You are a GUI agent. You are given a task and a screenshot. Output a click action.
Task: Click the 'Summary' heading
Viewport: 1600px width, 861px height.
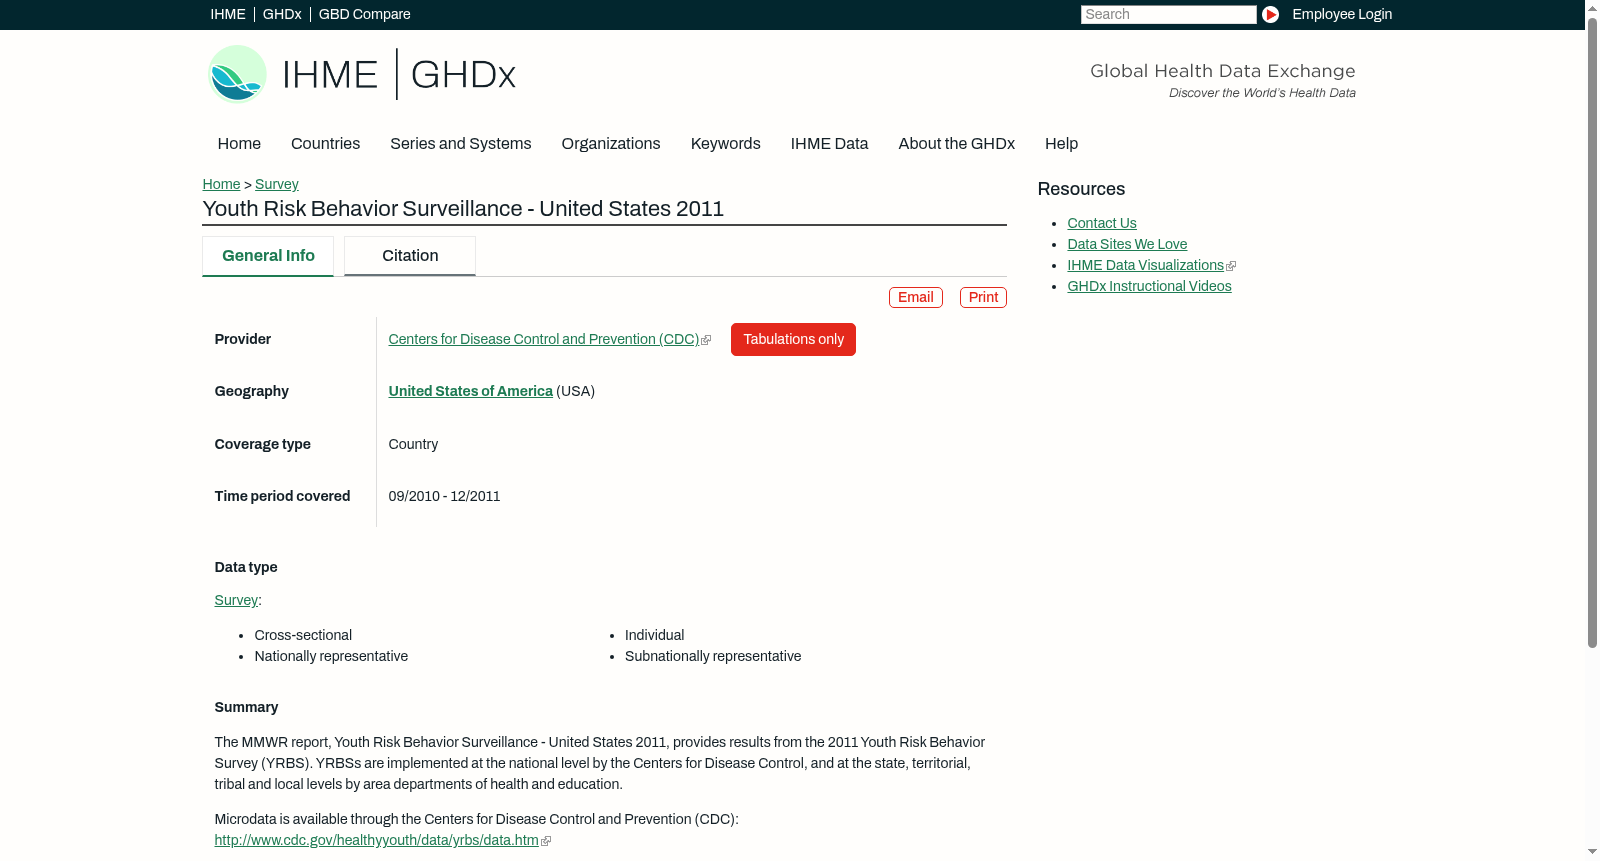[x=246, y=707]
